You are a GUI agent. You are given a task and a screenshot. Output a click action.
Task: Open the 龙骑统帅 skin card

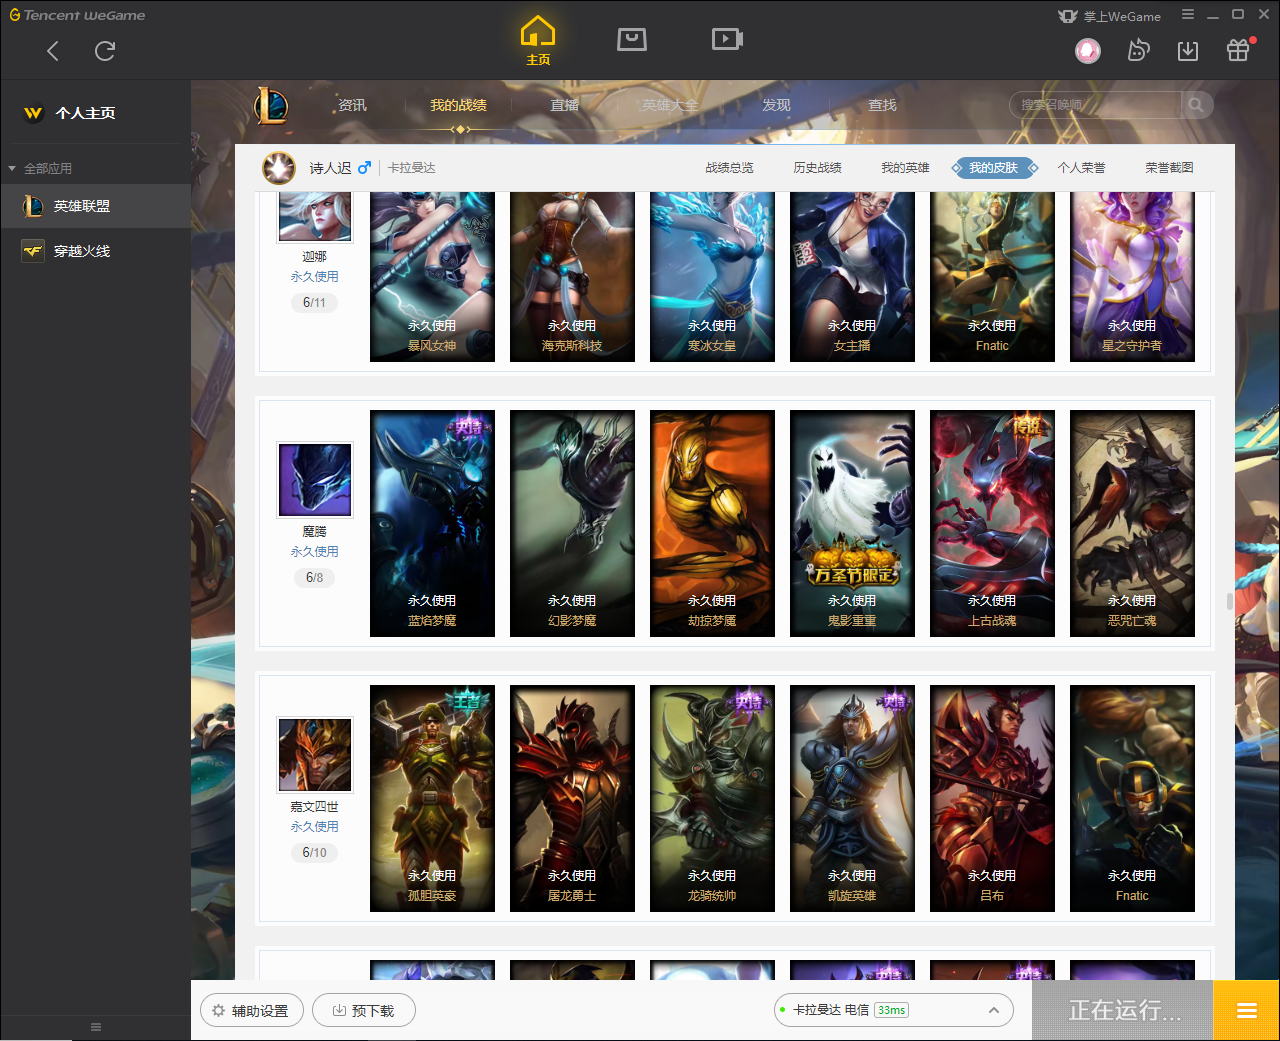click(x=712, y=798)
